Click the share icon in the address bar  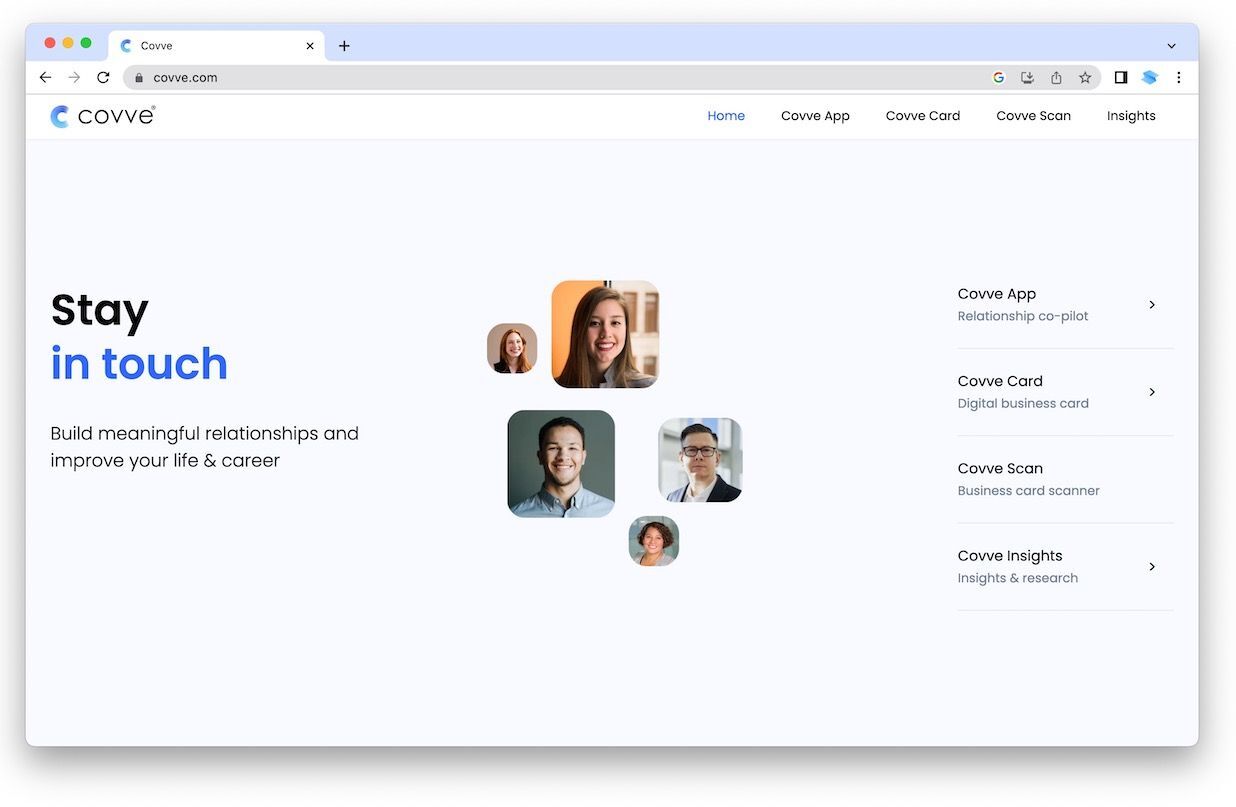pyautogui.click(x=1056, y=77)
